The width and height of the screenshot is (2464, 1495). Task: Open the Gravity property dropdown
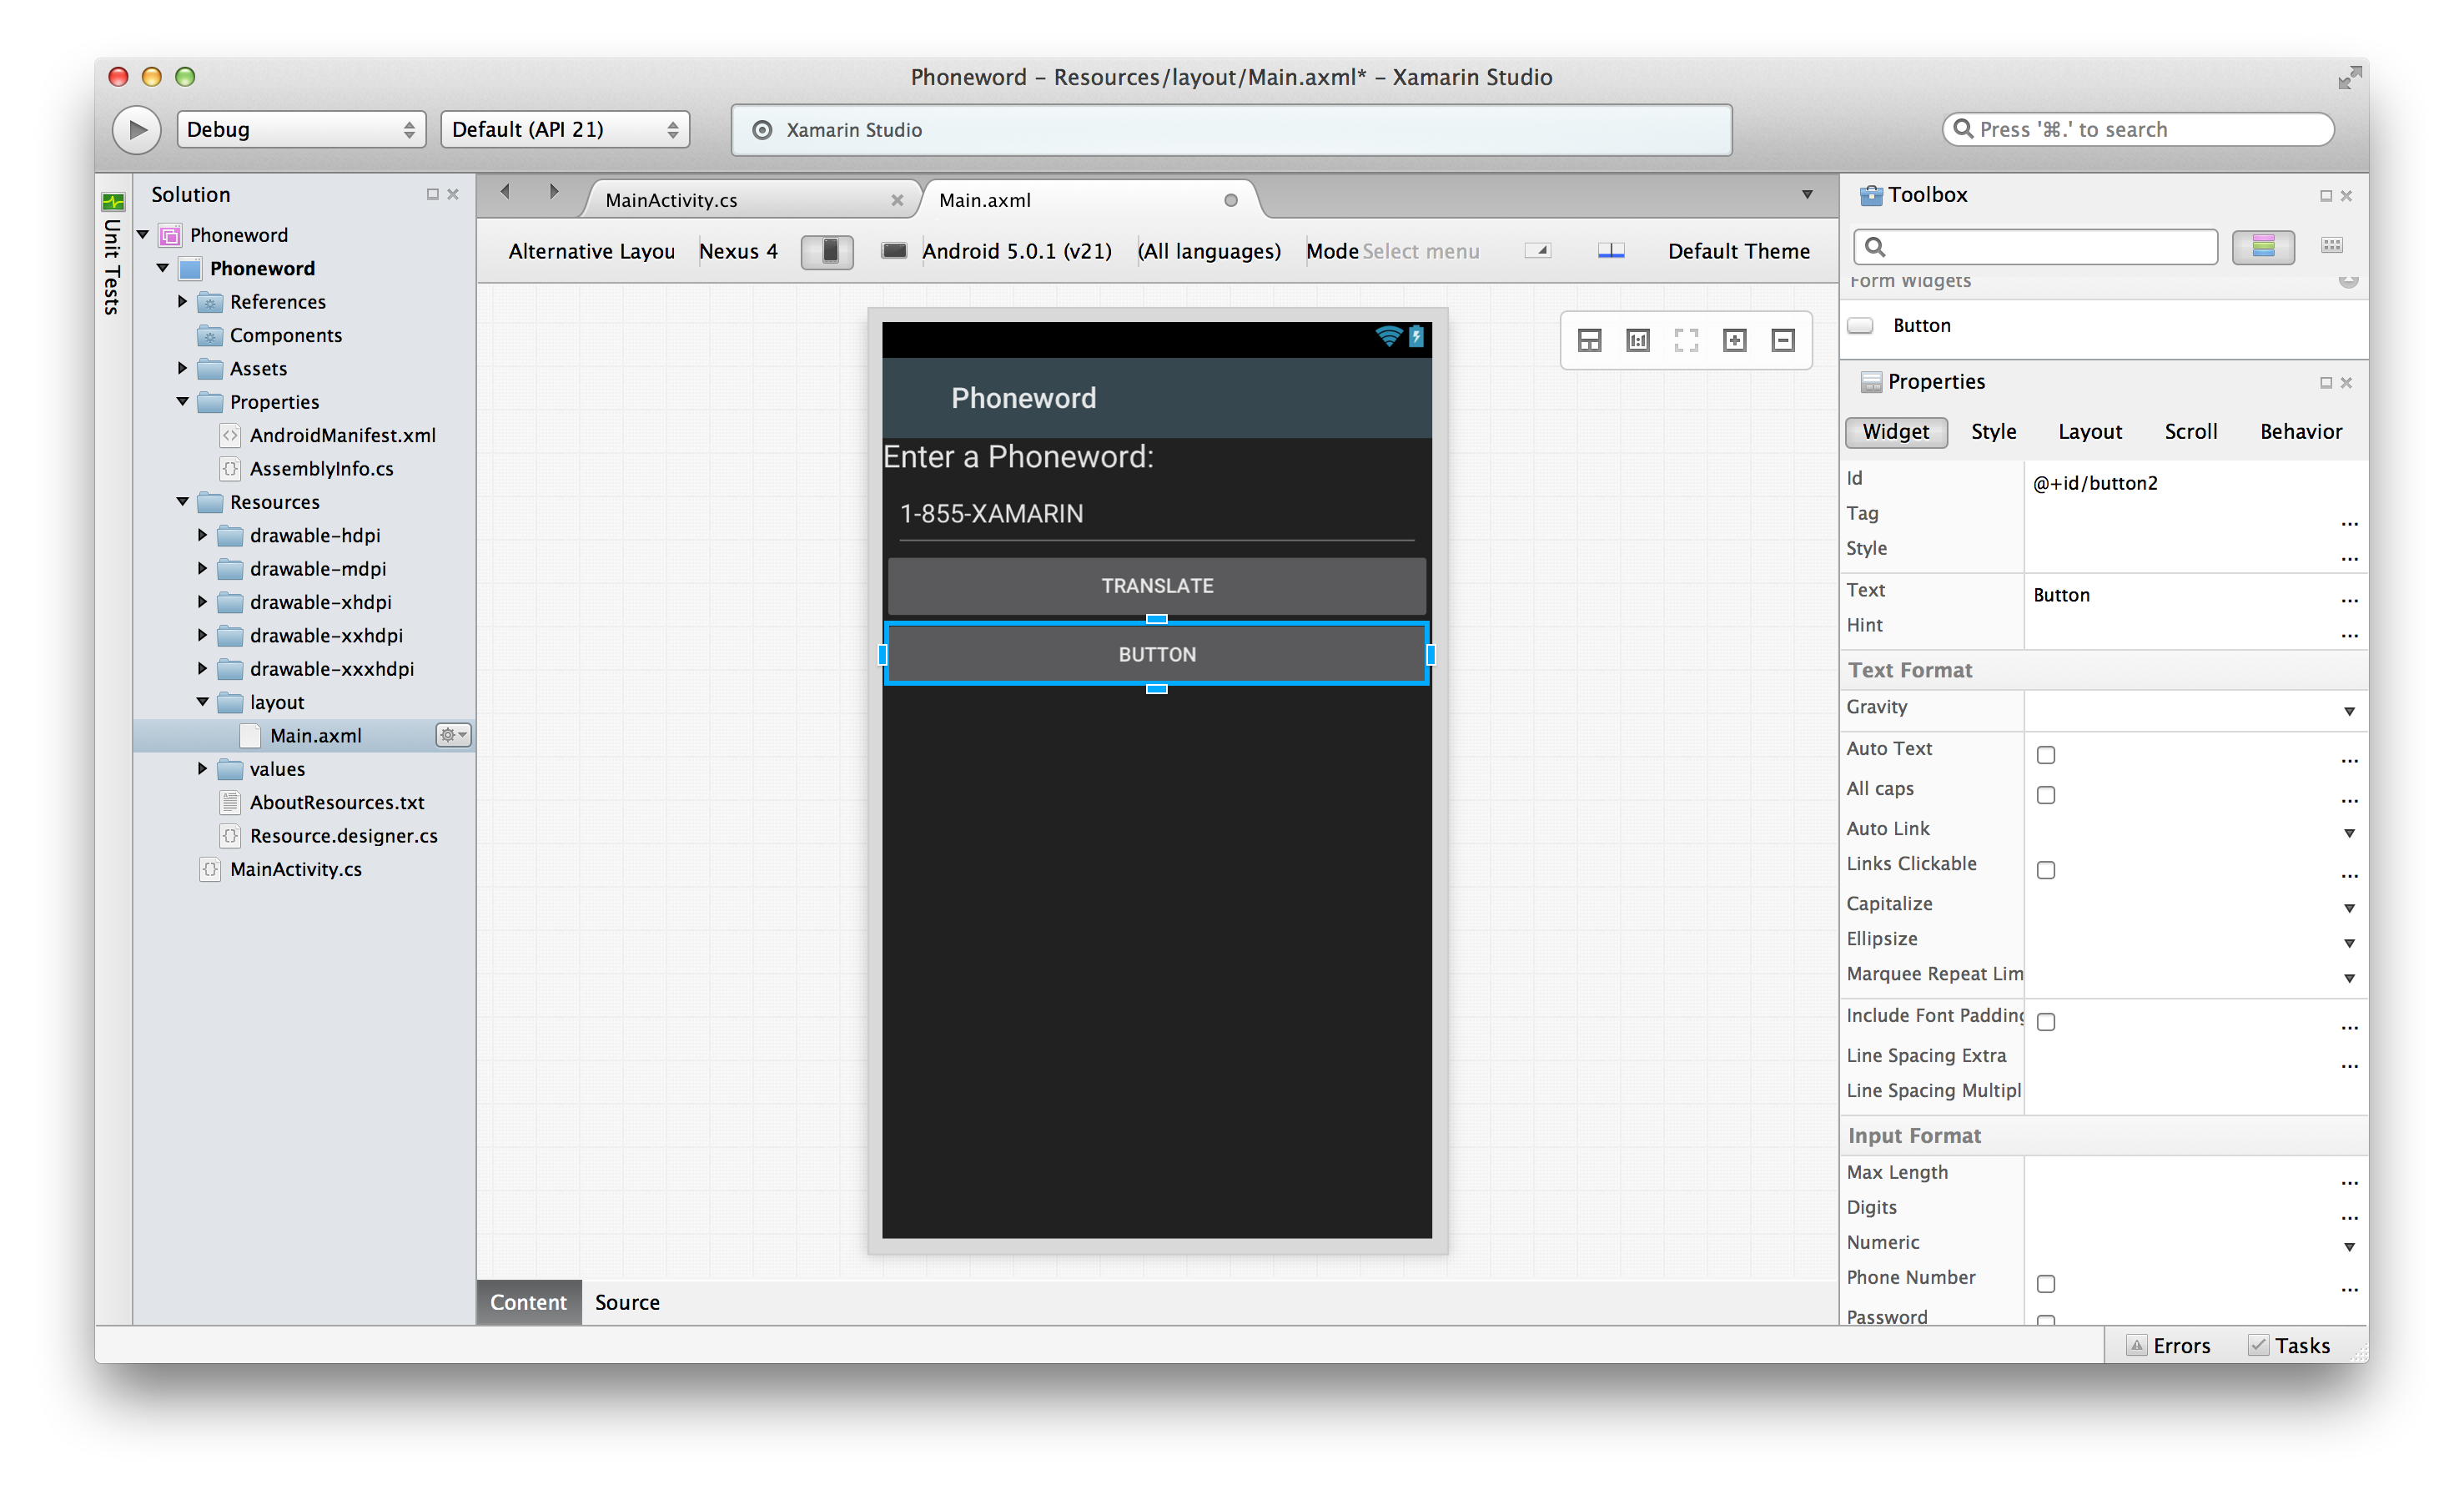(x=2348, y=711)
